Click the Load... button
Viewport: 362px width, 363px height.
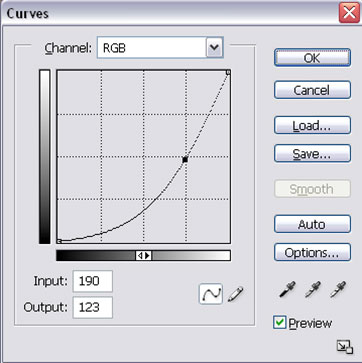click(312, 125)
